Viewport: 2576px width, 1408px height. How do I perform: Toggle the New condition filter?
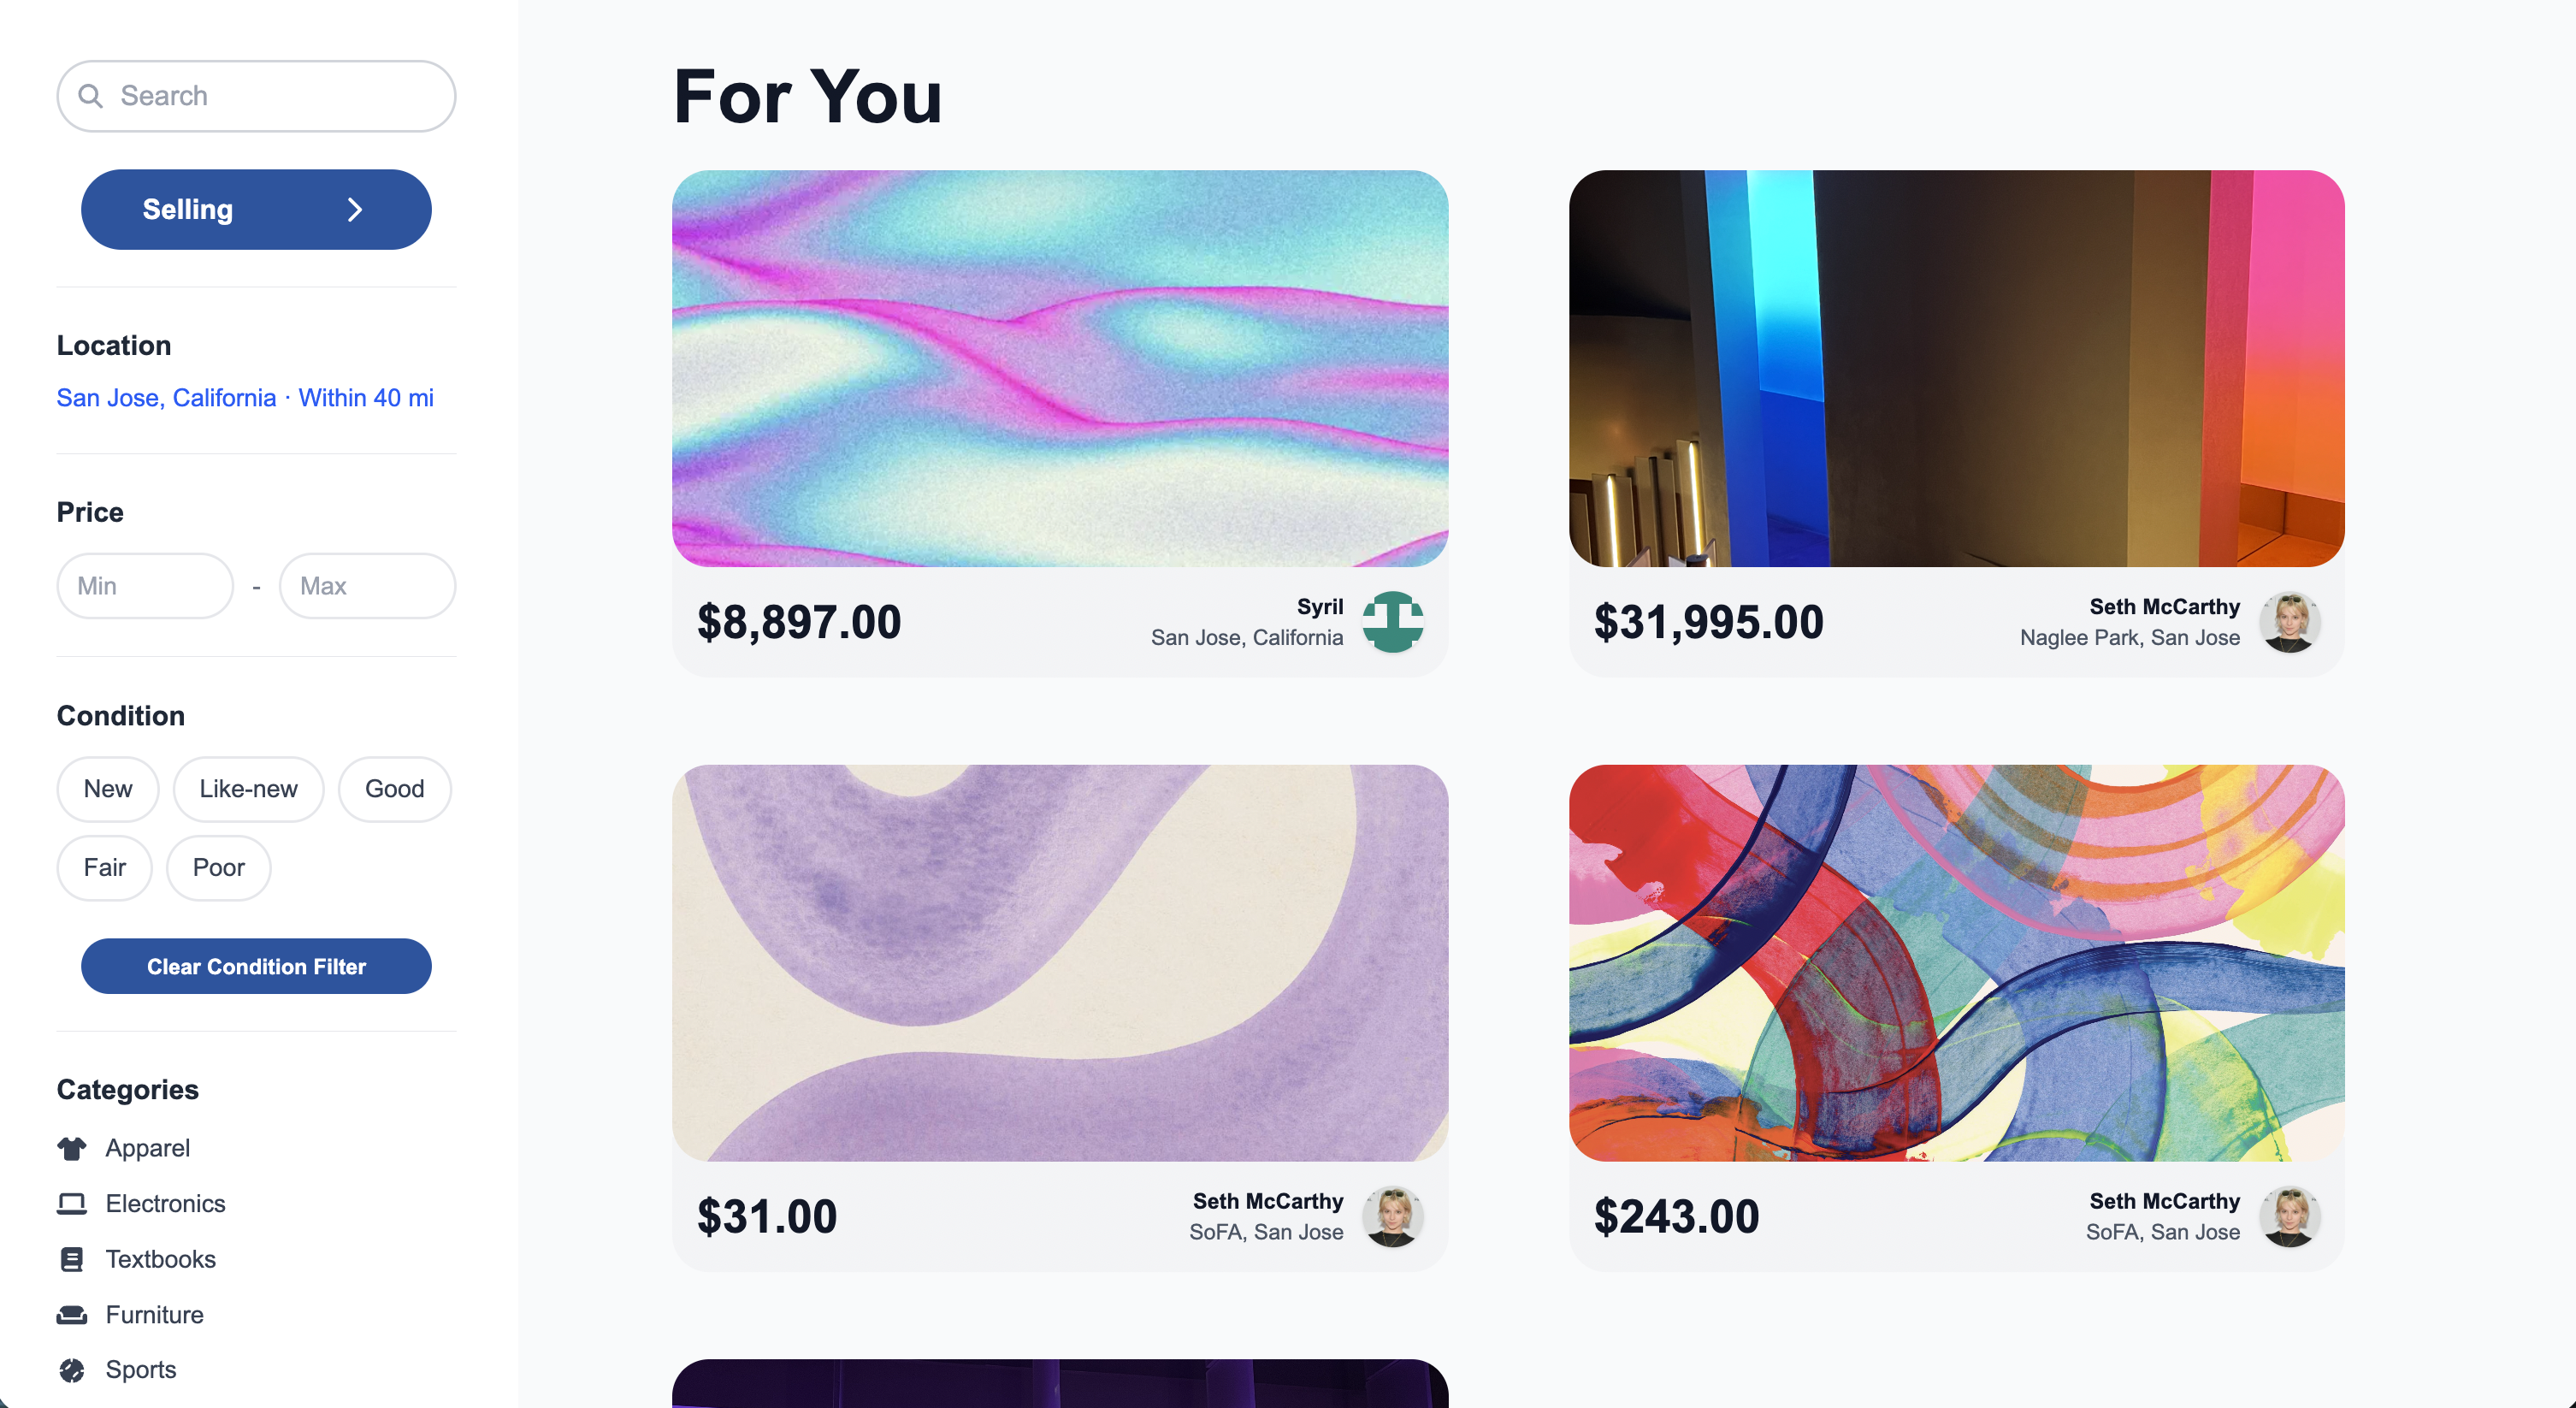tap(108, 789)
